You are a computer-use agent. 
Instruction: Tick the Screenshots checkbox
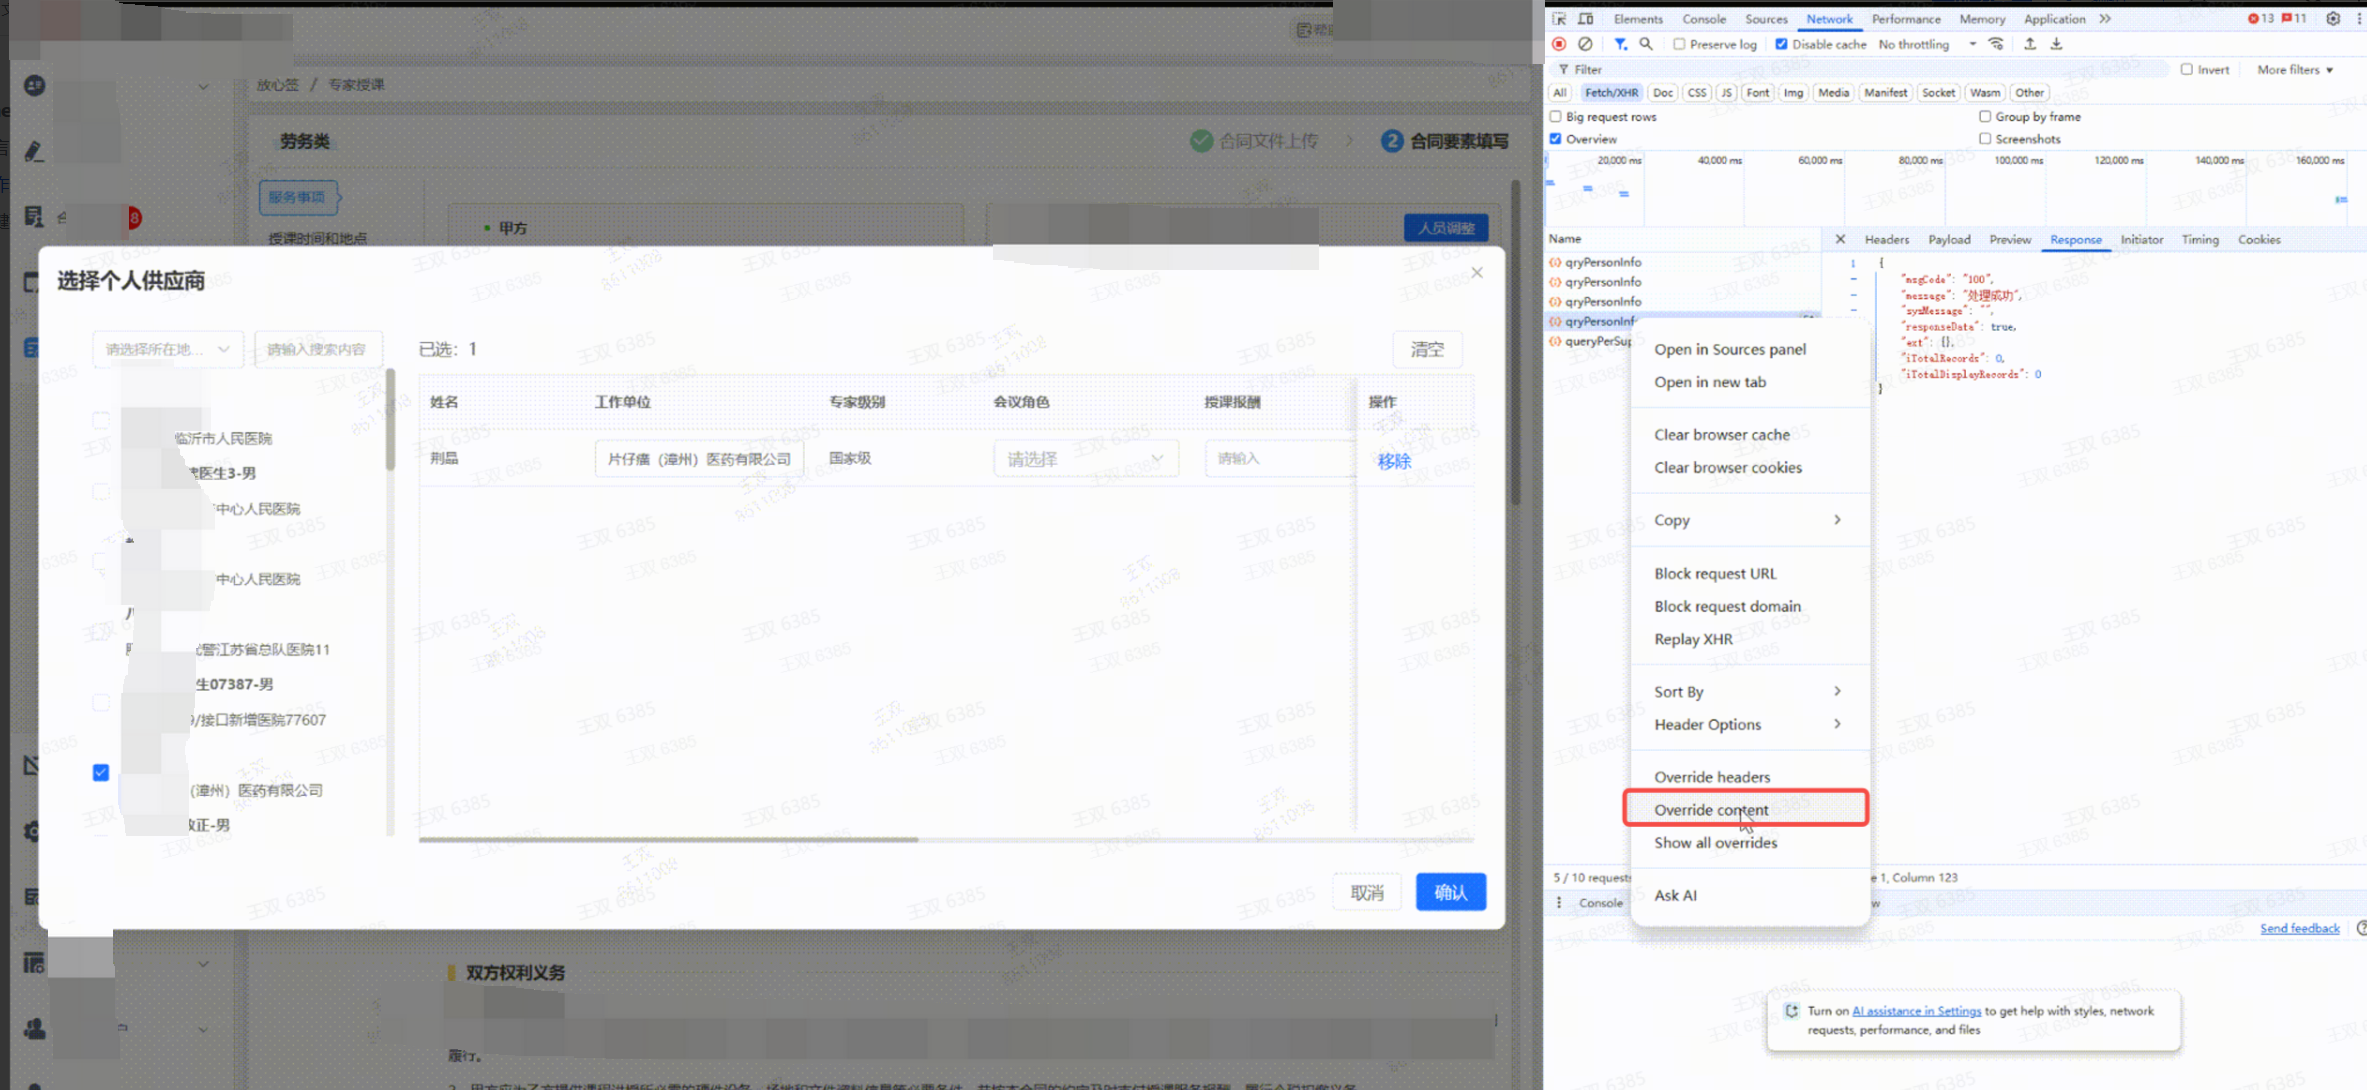click(1985, 139)
